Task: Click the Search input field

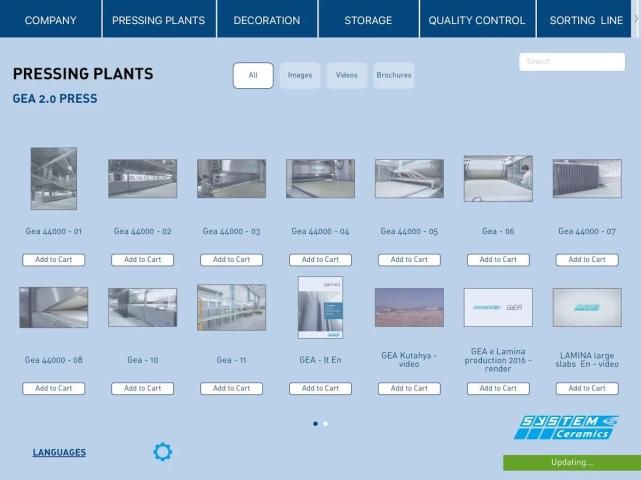Action: pyautogui.click(x=572, y=62)
